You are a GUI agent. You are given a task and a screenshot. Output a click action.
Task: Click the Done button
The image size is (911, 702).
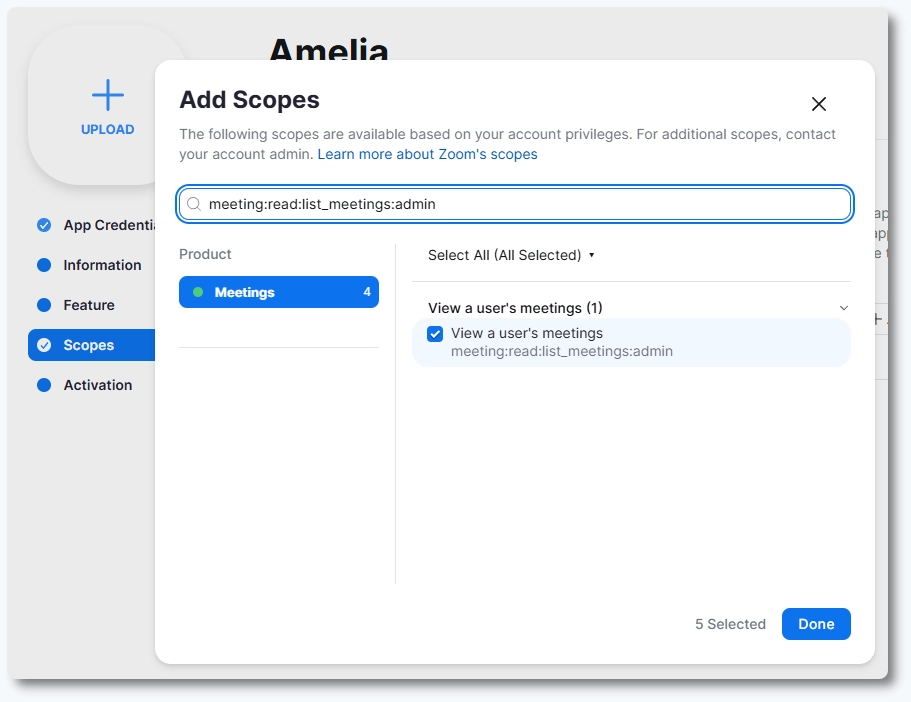pyautogui.click(x=815, y=624)
